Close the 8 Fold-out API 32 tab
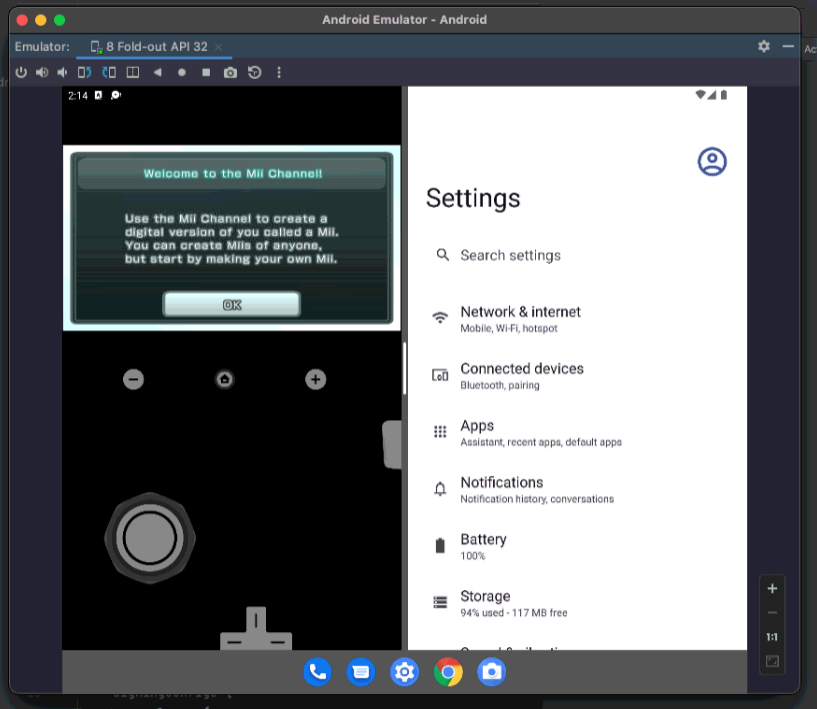 click(x=218, y=47)
